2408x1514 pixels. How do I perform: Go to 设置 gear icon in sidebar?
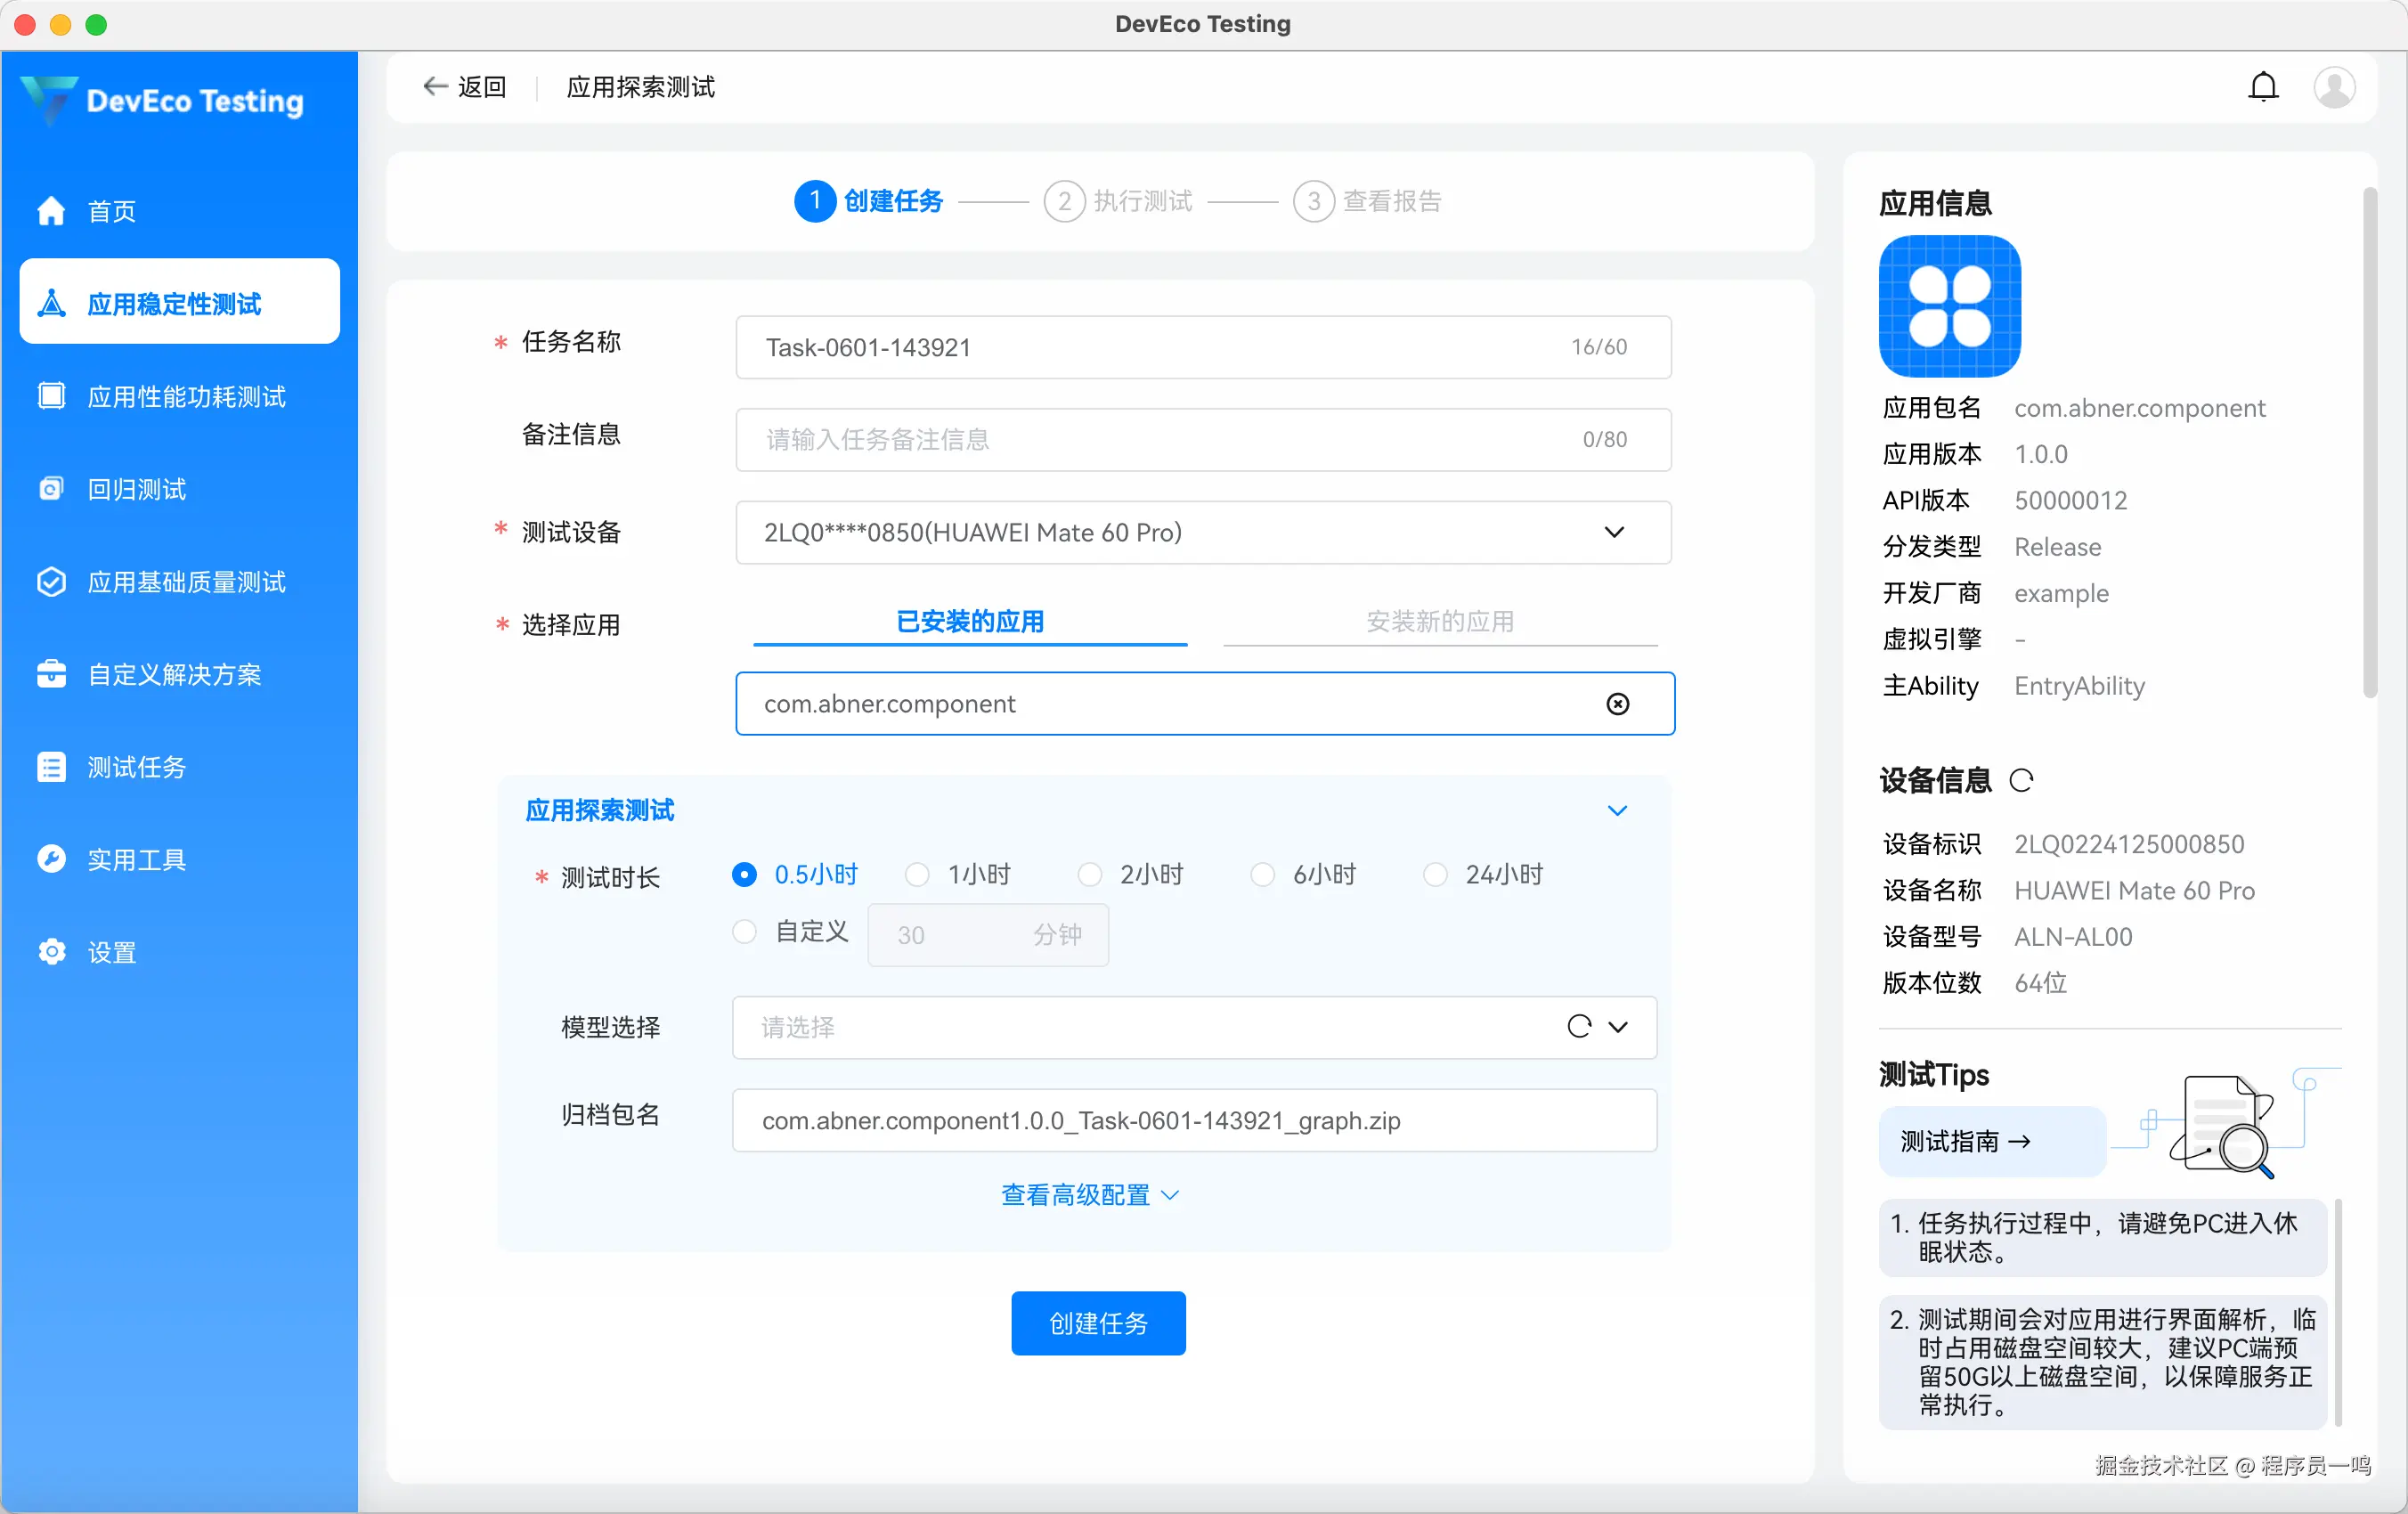(x=51, y=952)
